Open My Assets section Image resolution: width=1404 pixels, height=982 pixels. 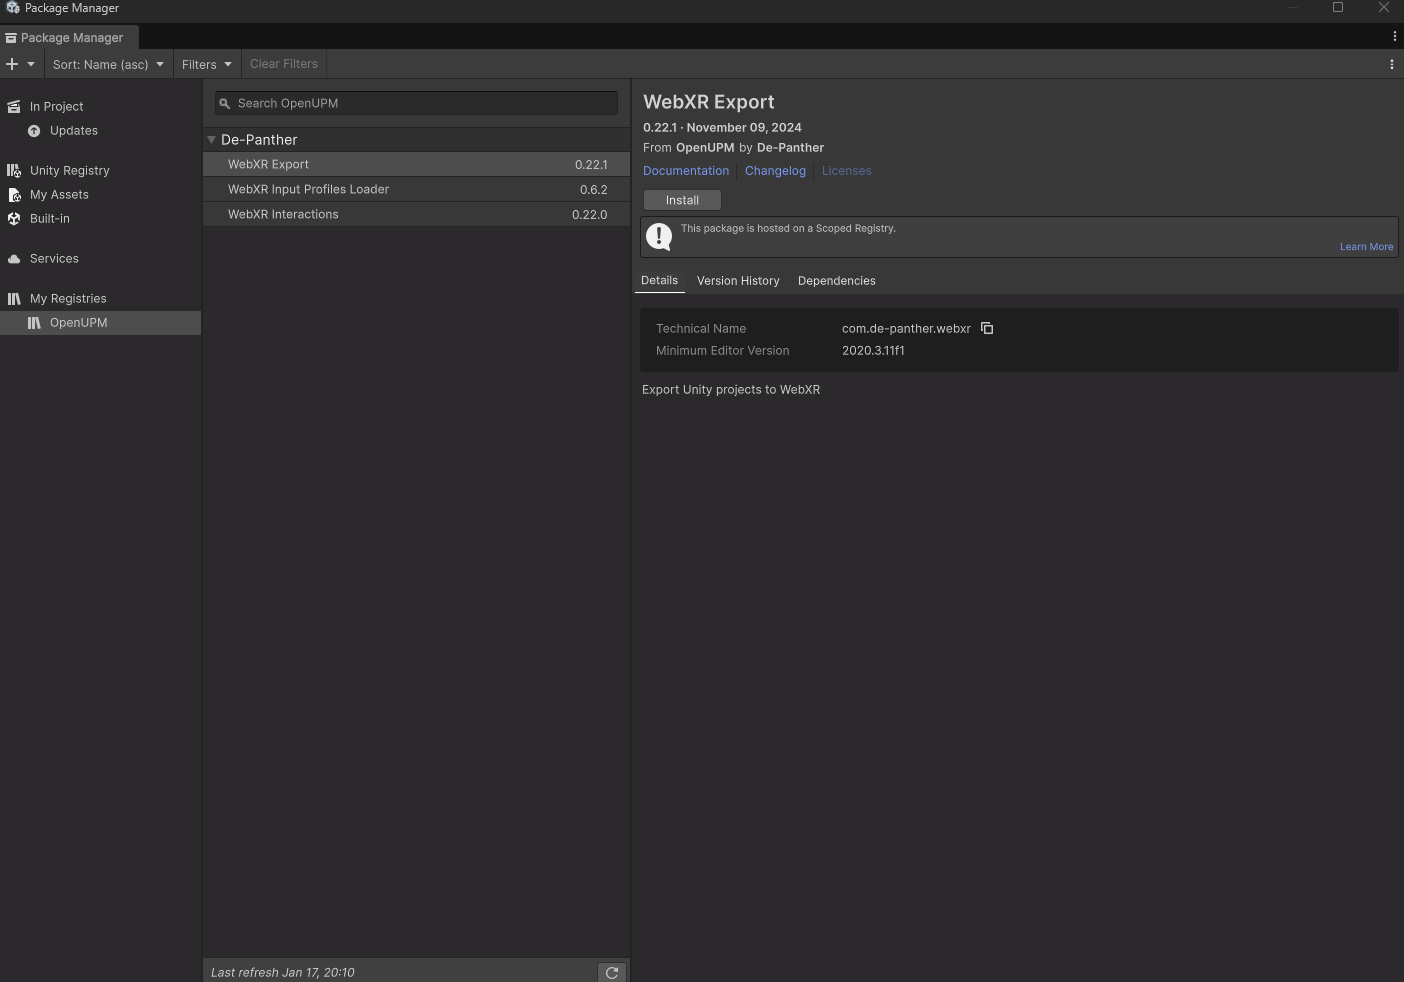coord(59,194)
